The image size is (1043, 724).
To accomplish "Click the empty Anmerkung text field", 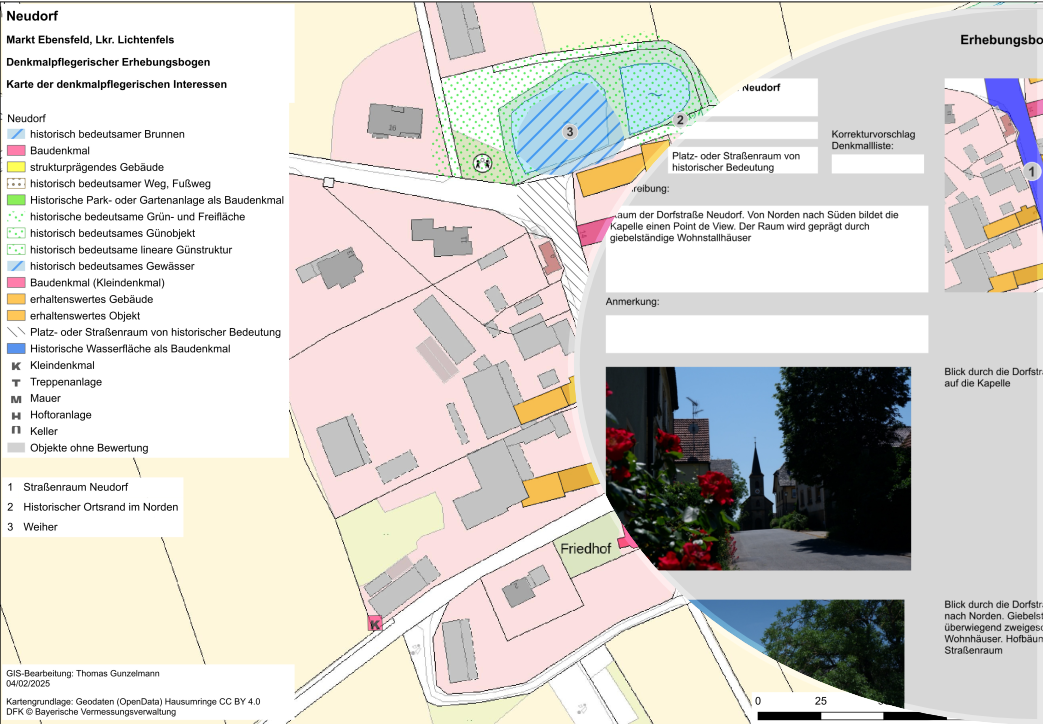I will [766, 334].
